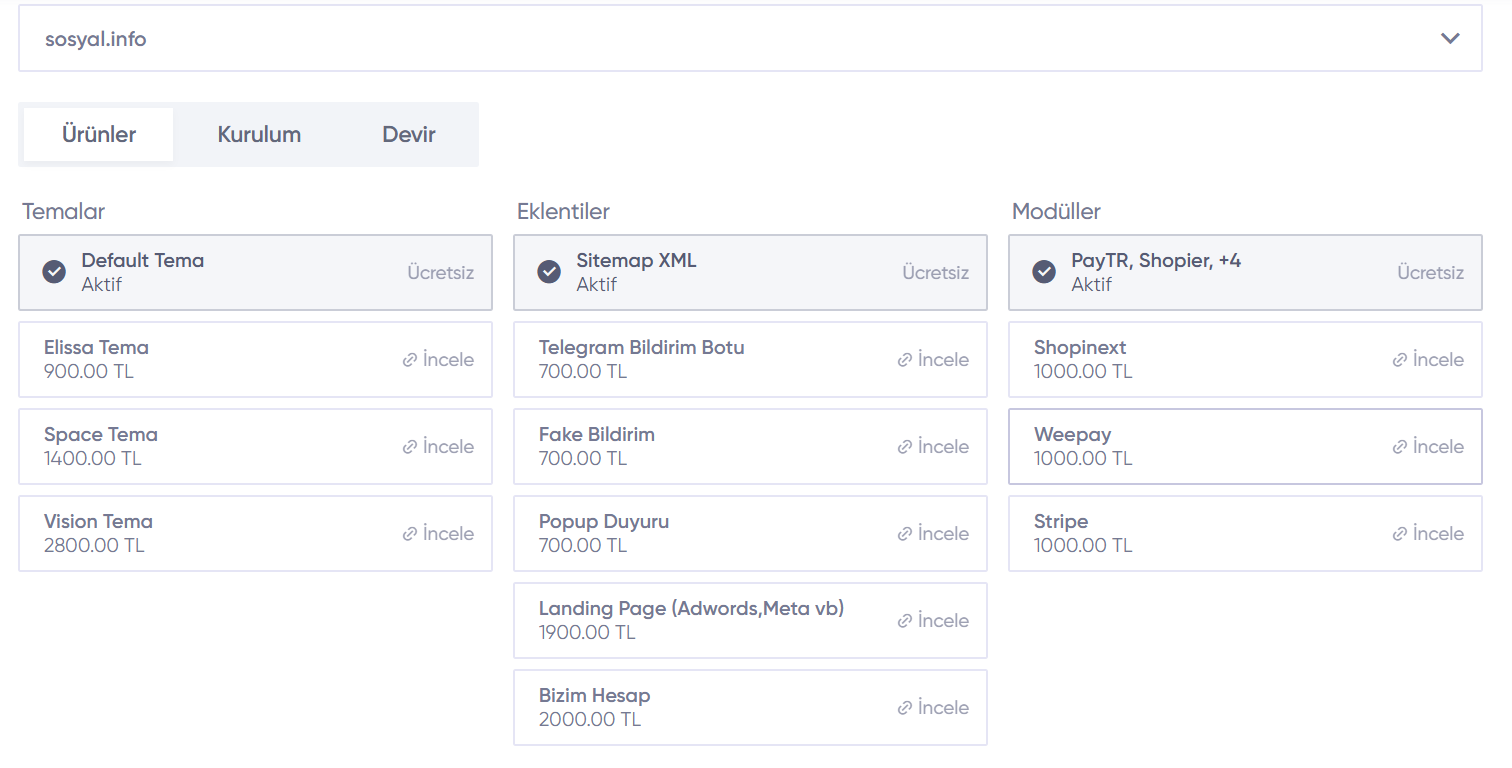Switch to the Ürünler tab
Image resolution: width=1512 pixels, height=768 pixels.
click(x=99, y=134)
